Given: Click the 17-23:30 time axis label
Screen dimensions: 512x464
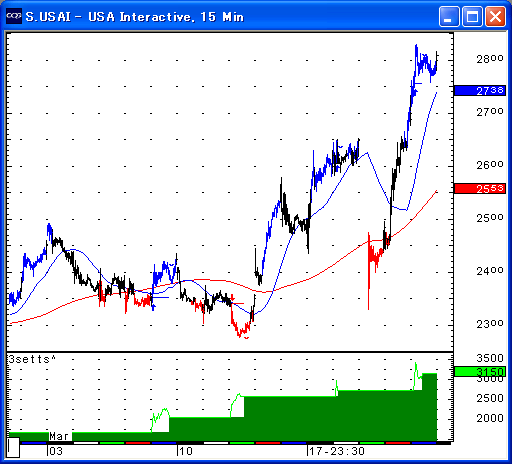Looking at the screenshot, I should pos(336,451).
